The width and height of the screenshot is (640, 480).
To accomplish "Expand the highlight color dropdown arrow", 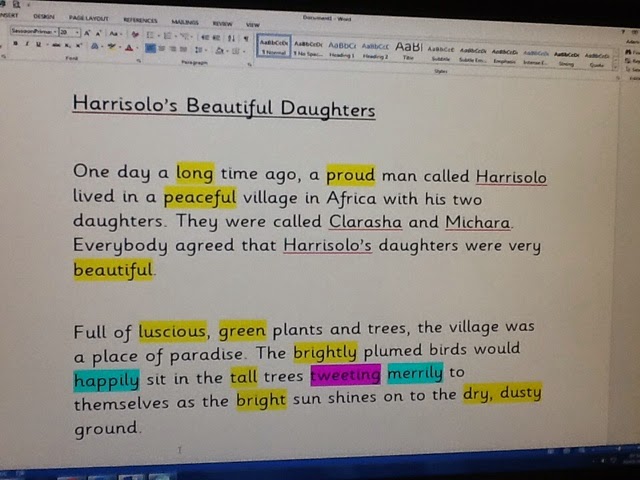I will pos(120,47).
